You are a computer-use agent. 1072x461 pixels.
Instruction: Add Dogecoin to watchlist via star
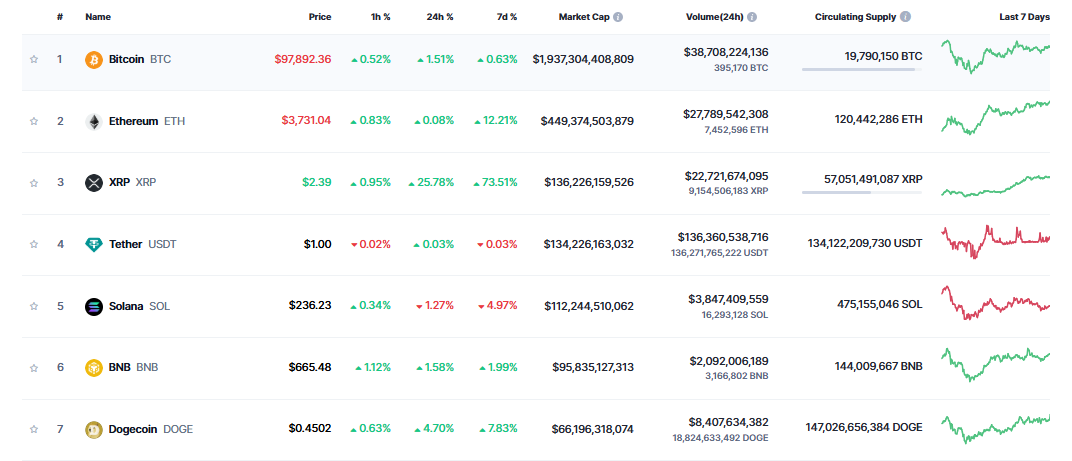34,429
